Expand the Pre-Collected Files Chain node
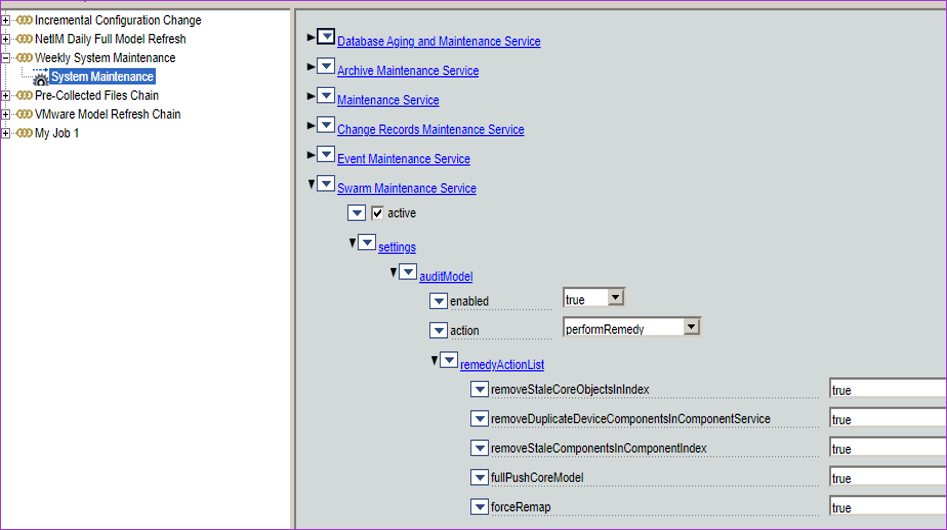 point(6,96)
